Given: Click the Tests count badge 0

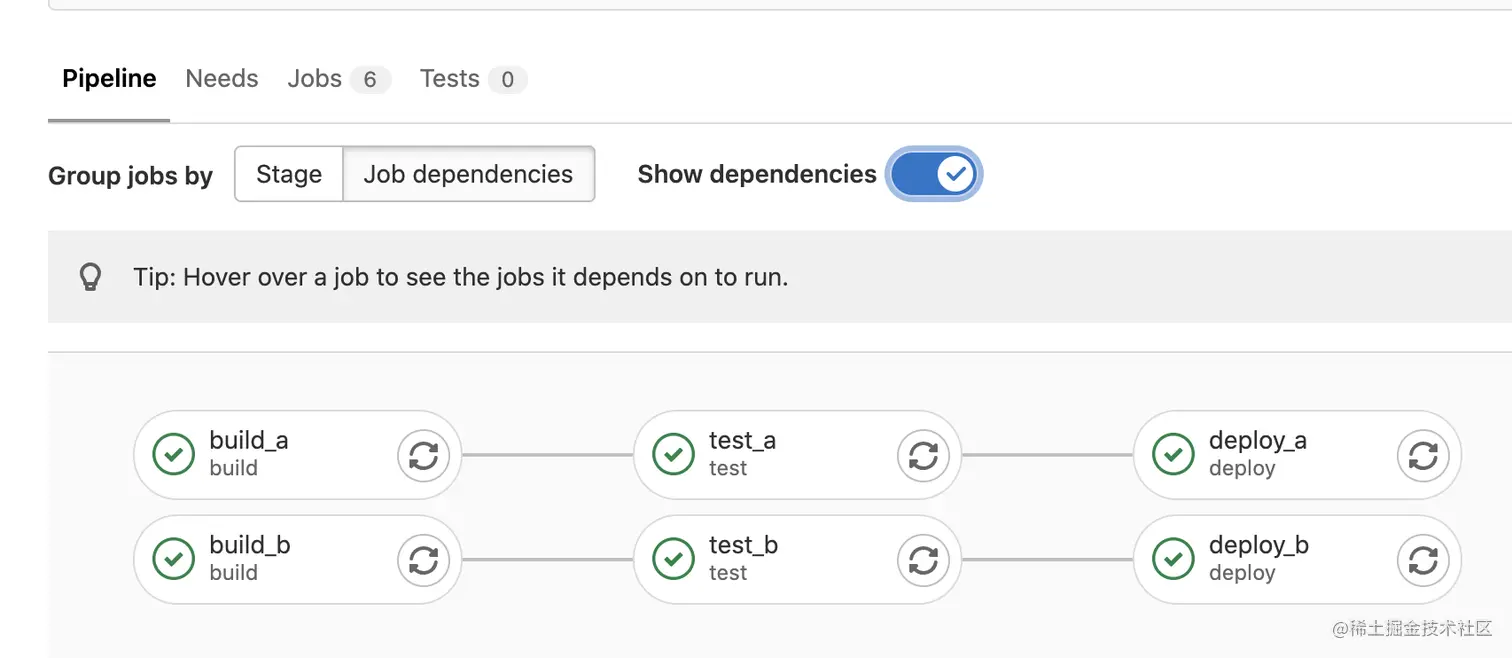Looking at the screenshot, I should coord(507,80).
